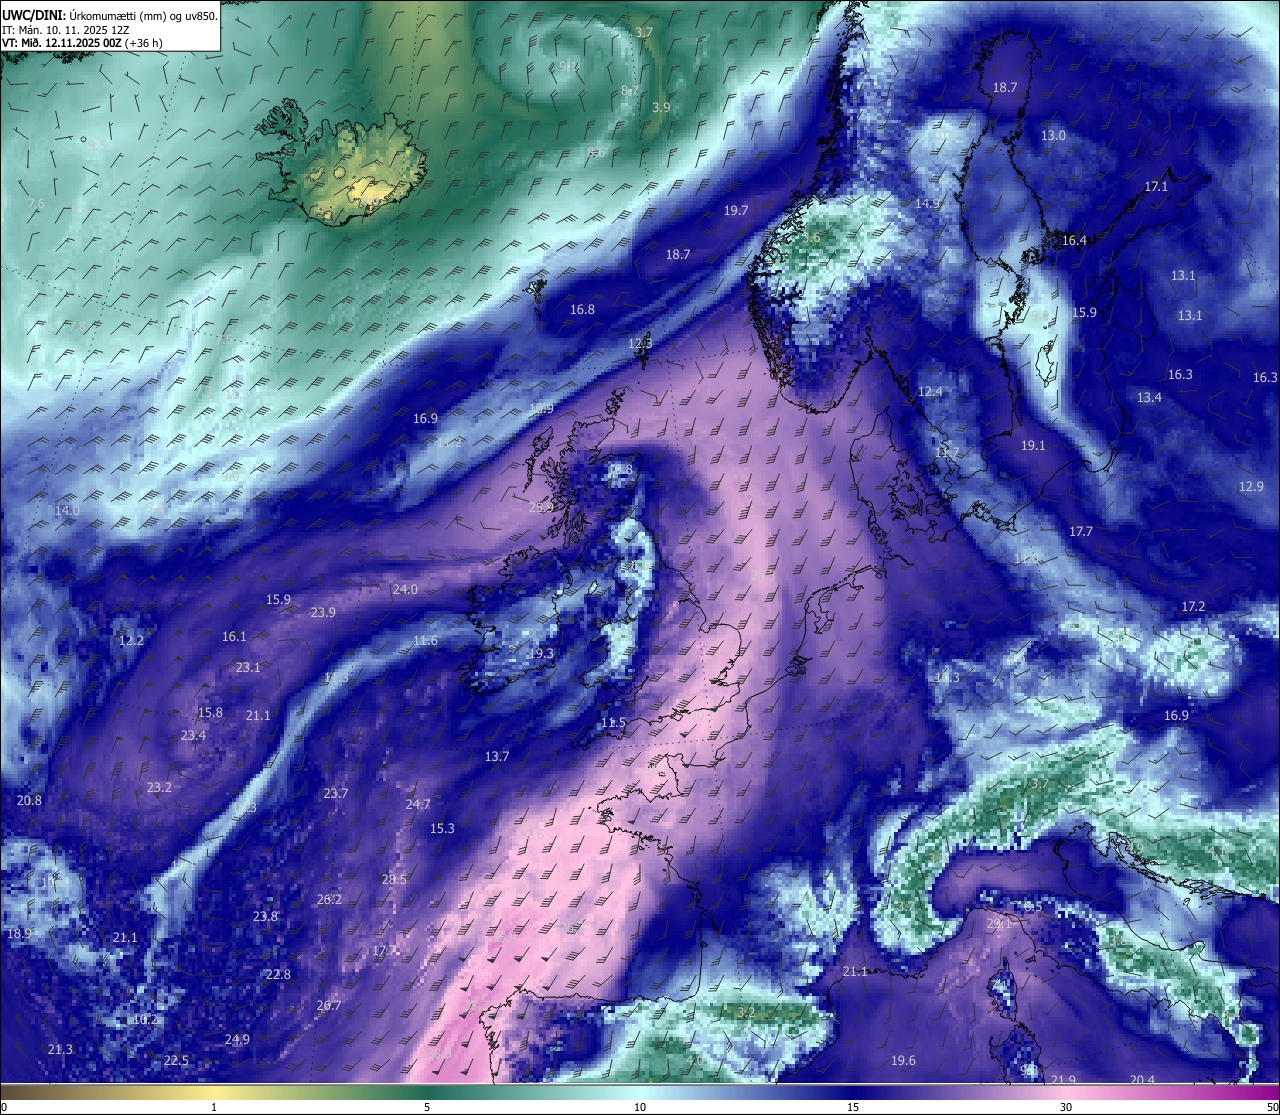
Task: Click the 12.2 value label
Action: pyautogui.click(x=131, y=640)
